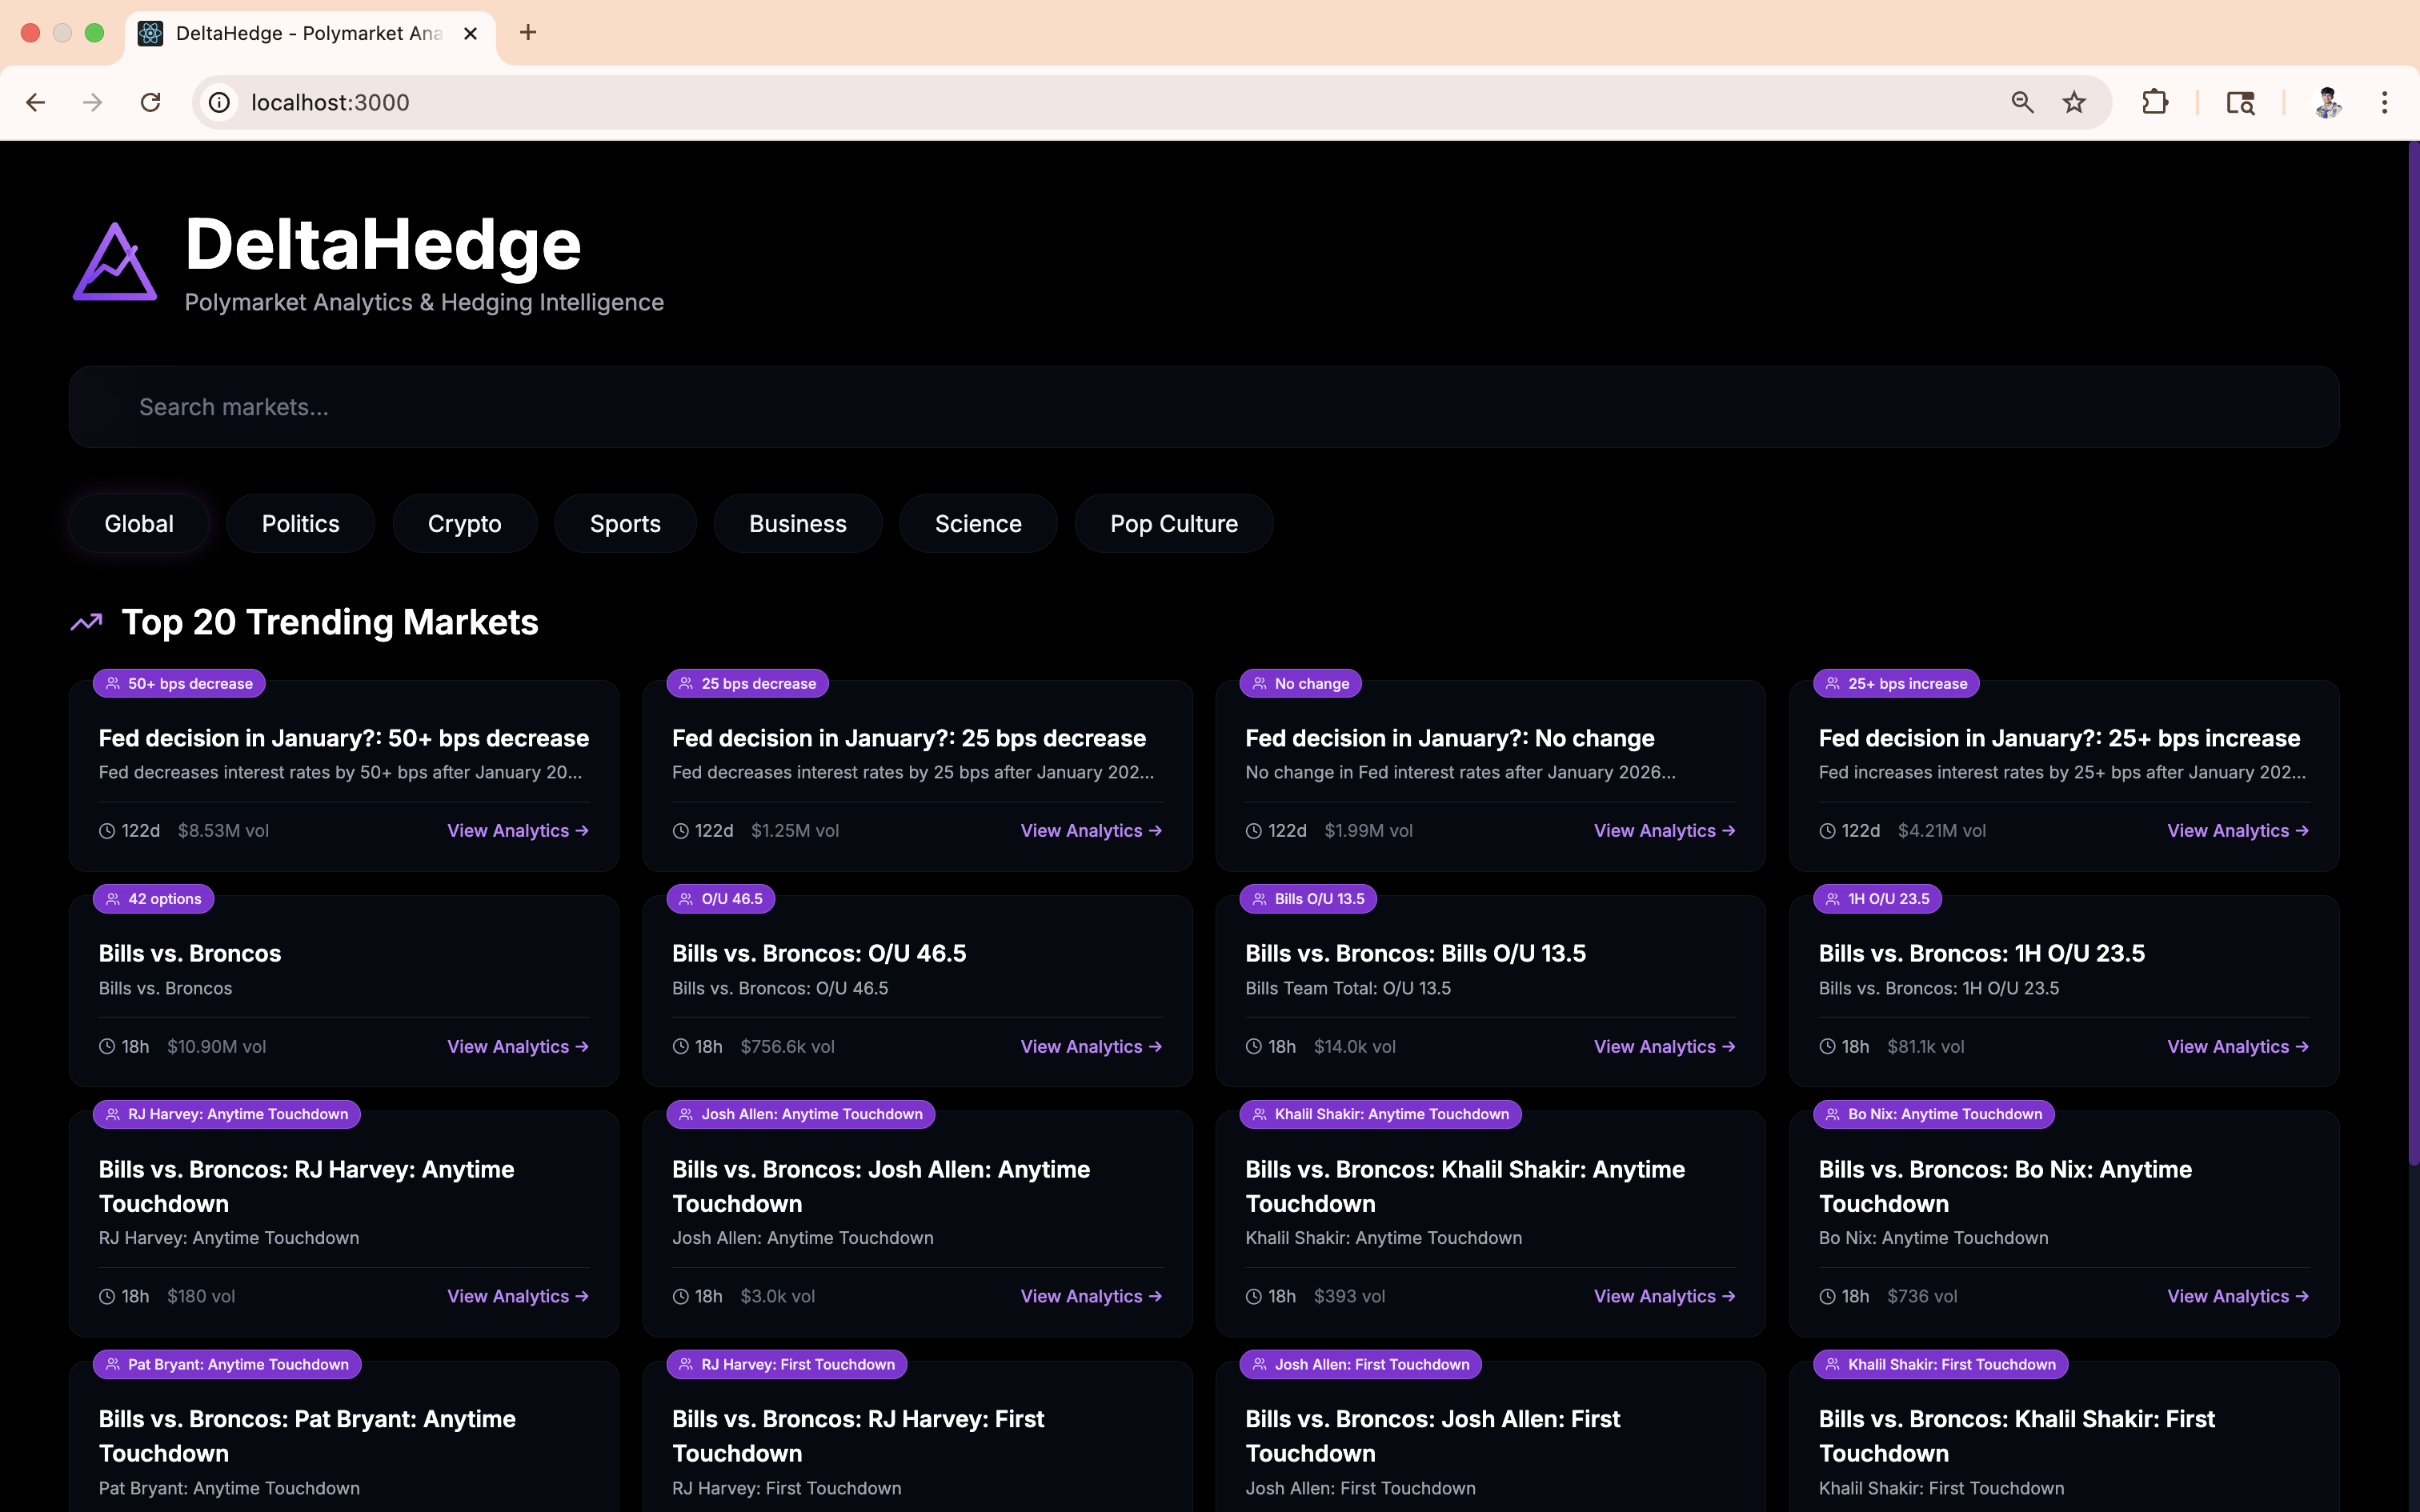Select the Politics category filter

[x=300, y=523]
